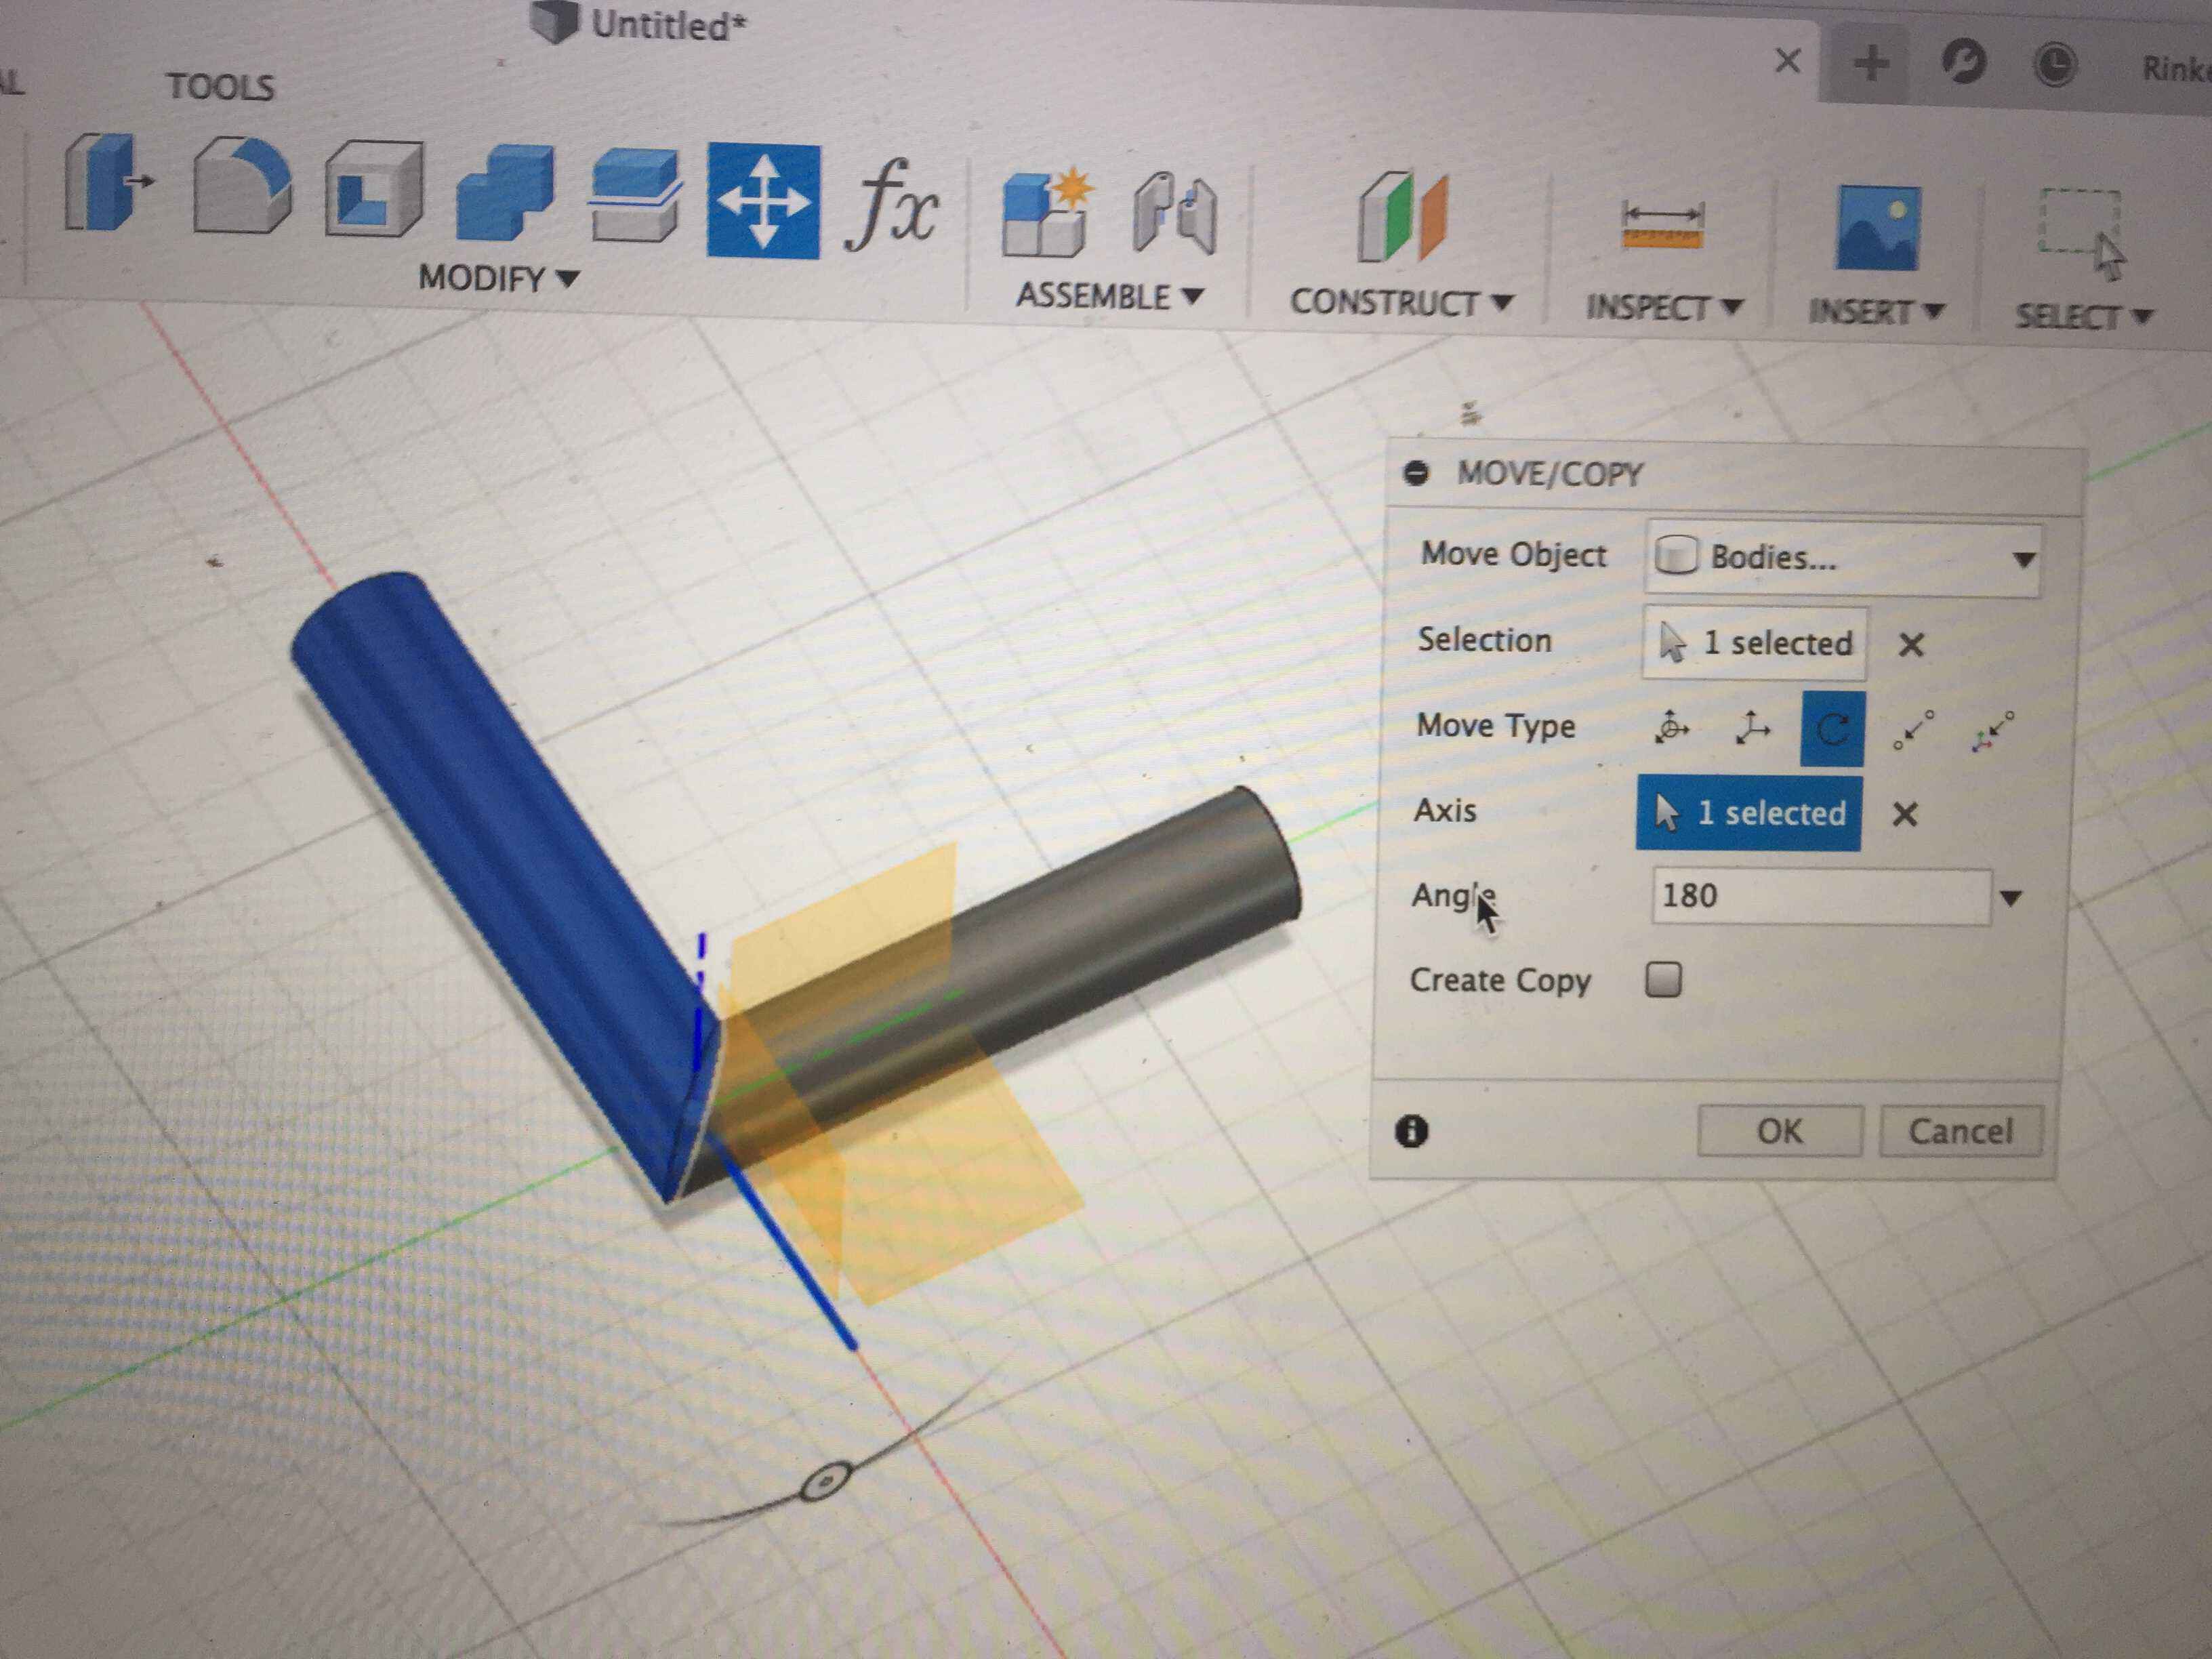The image size is (2212, 1659).
Task: Open the Move Object Bodies dropdown
Action: tap(1842, 558)
